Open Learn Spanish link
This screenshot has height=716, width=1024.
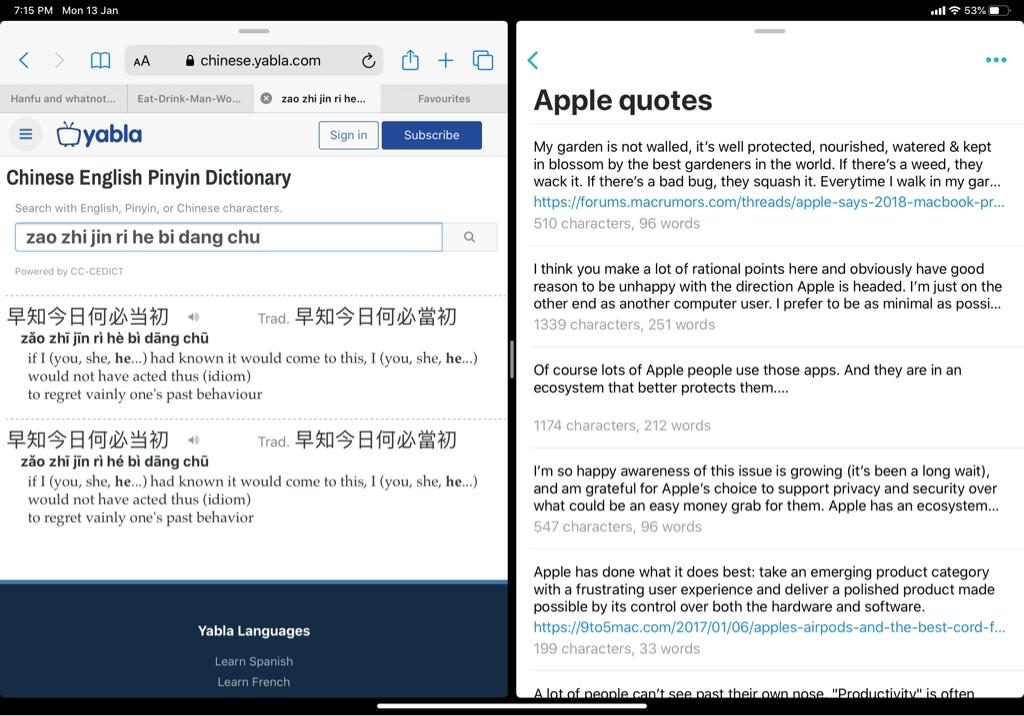point(254,661)
